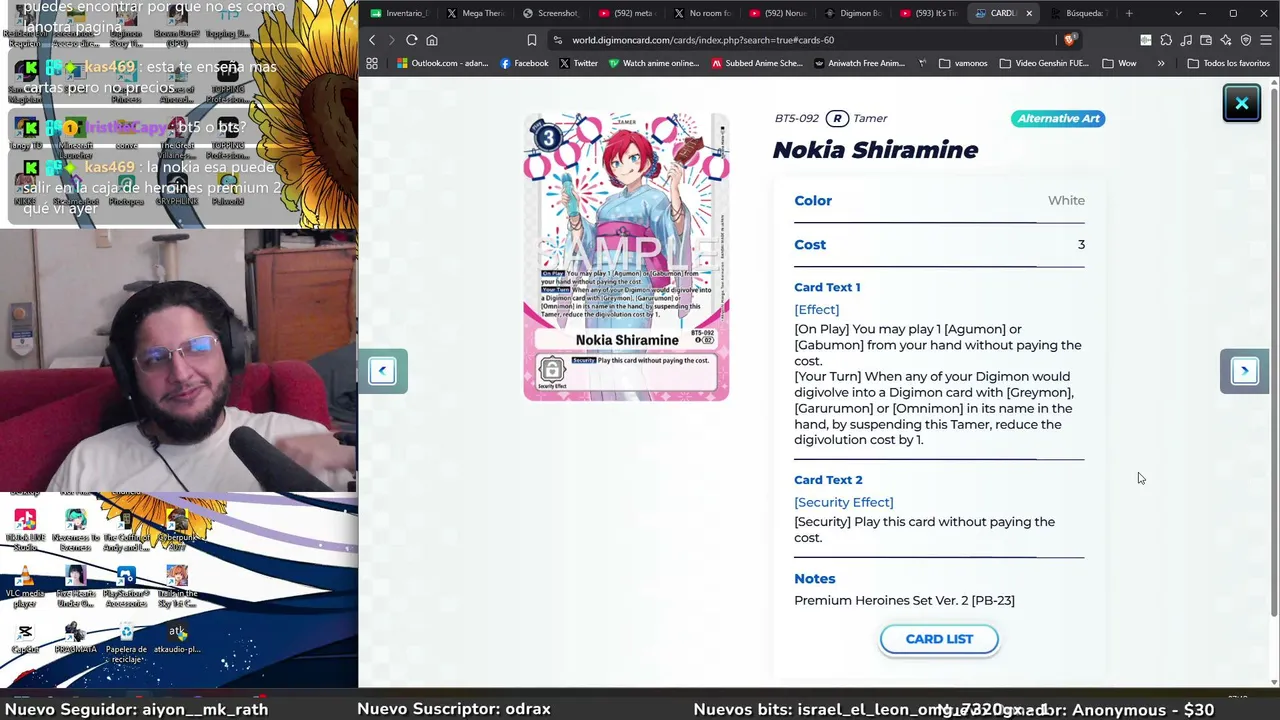Open CapCut desktop shortcut
This screenshot has height=720, width=1280.
pyautogui.click(x=25, y=639)
